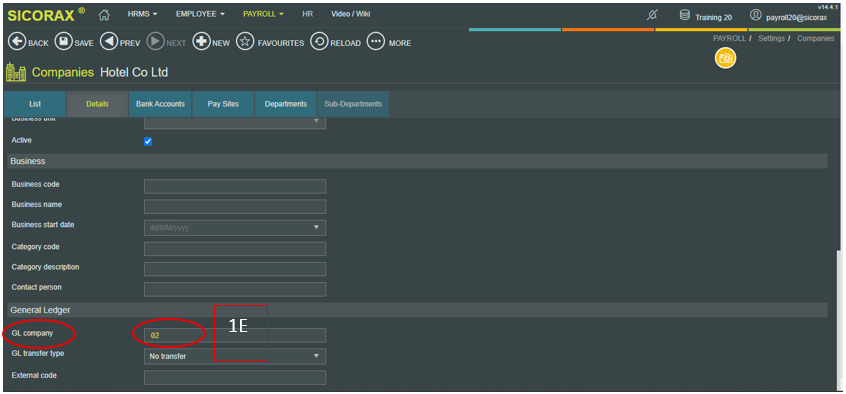Click the Category code input field
The height and width of the screenshot is (394, 846).
(235, 249)
